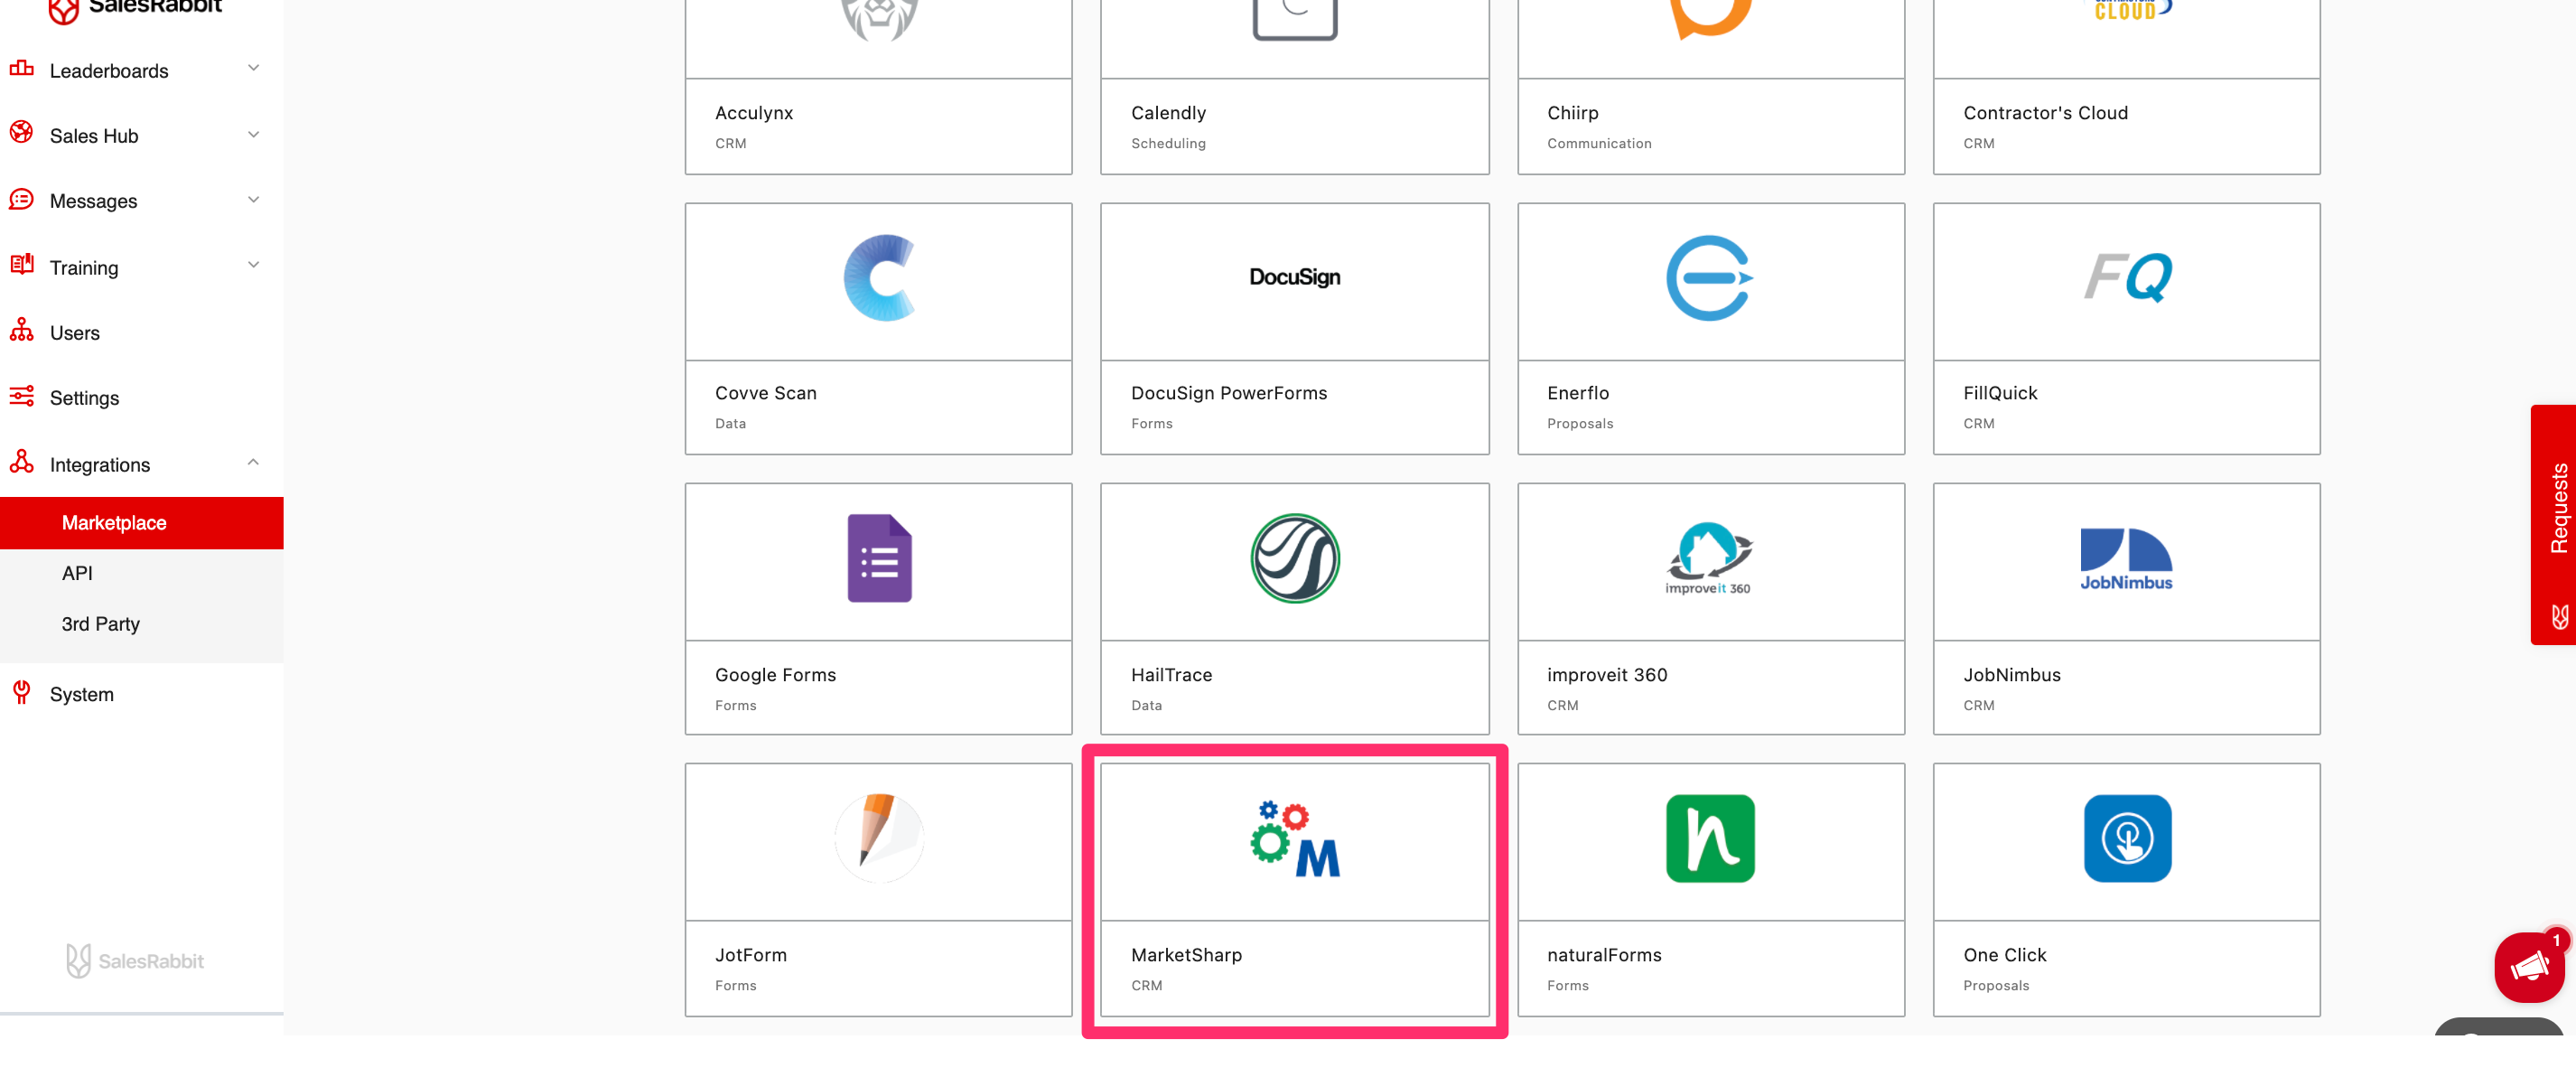Click the naturalForms green logo
This screenshot has width=2576, height=1077.
(1710, 838)
